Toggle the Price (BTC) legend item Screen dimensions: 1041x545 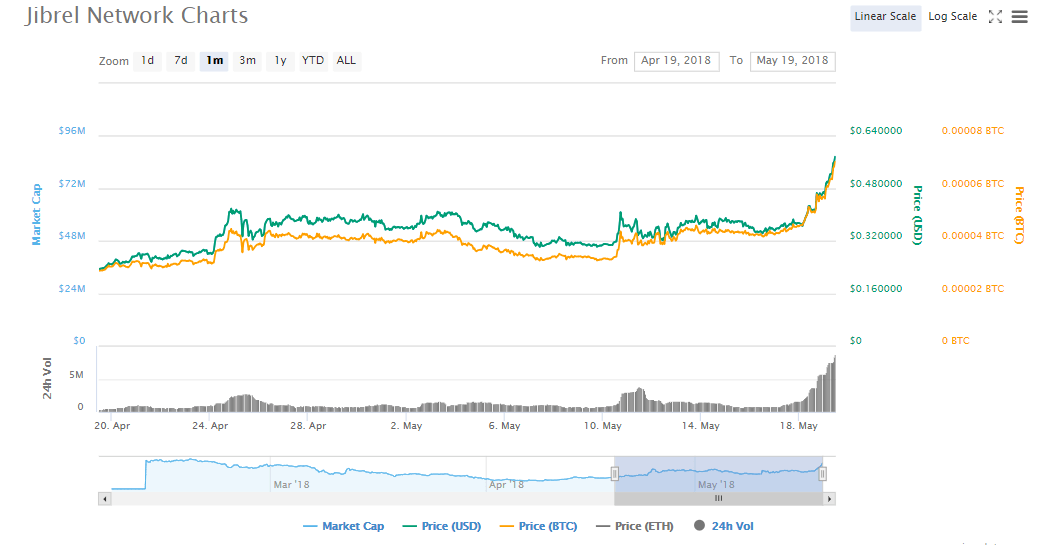(x=537, y=526)
